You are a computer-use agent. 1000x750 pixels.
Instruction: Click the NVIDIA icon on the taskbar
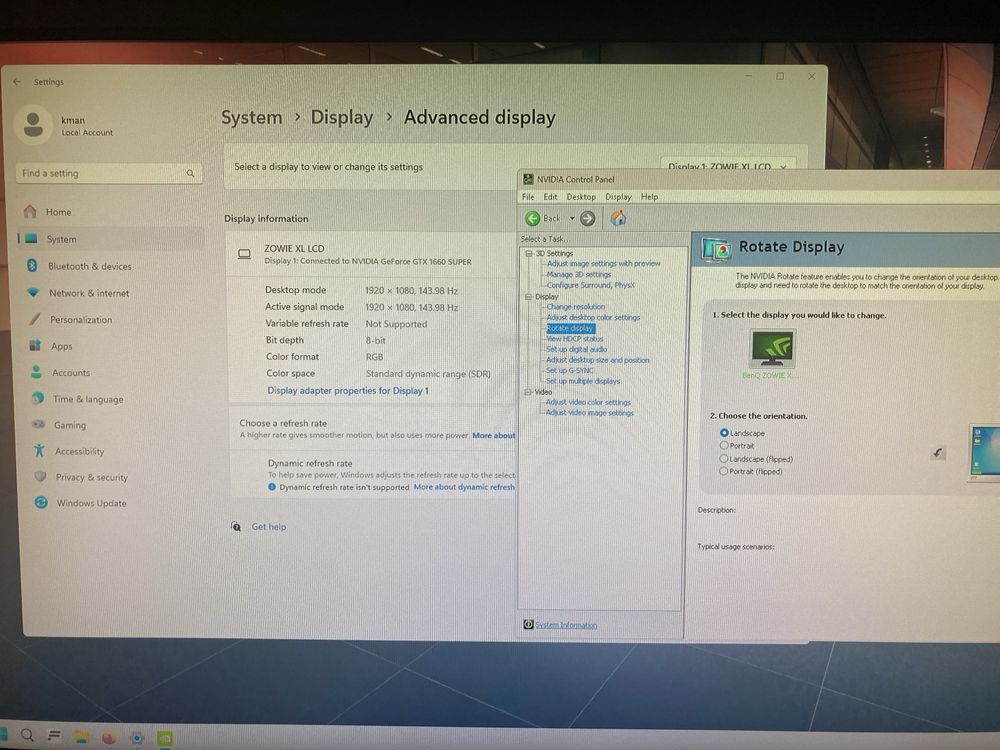pos(165,739)
